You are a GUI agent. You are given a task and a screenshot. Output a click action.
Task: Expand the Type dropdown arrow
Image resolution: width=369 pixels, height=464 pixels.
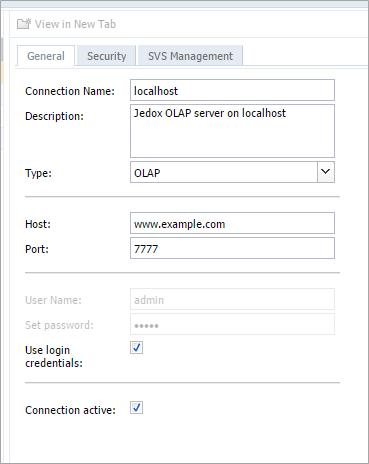tap(326, 172)
